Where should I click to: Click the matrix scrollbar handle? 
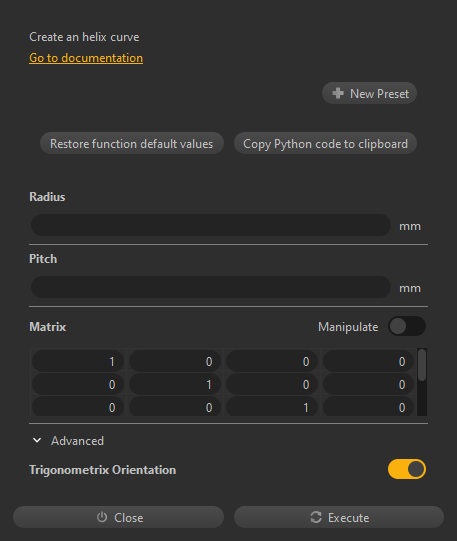click(422, 365)
